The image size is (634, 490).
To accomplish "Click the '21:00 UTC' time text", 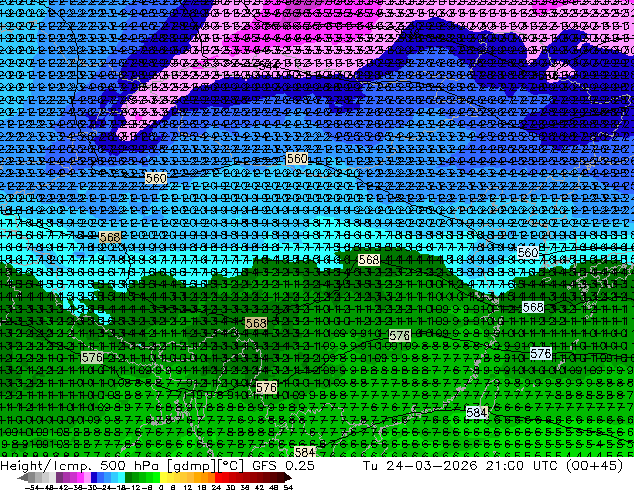I will [x=524, y=465].
